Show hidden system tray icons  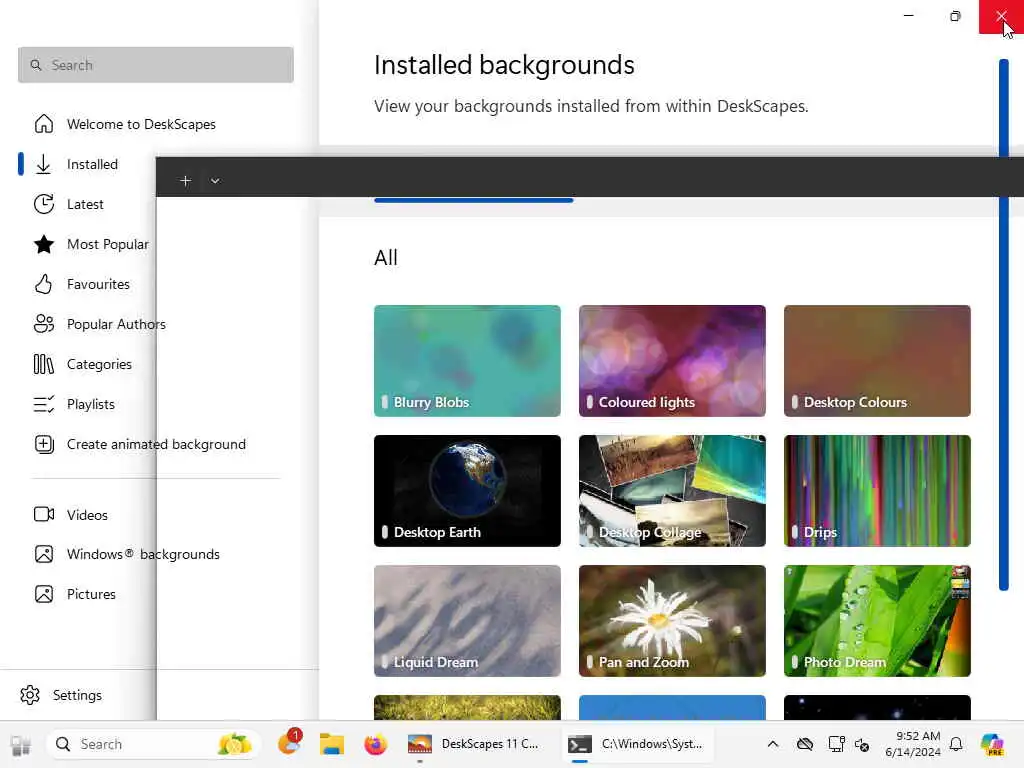tap(773, 744)
